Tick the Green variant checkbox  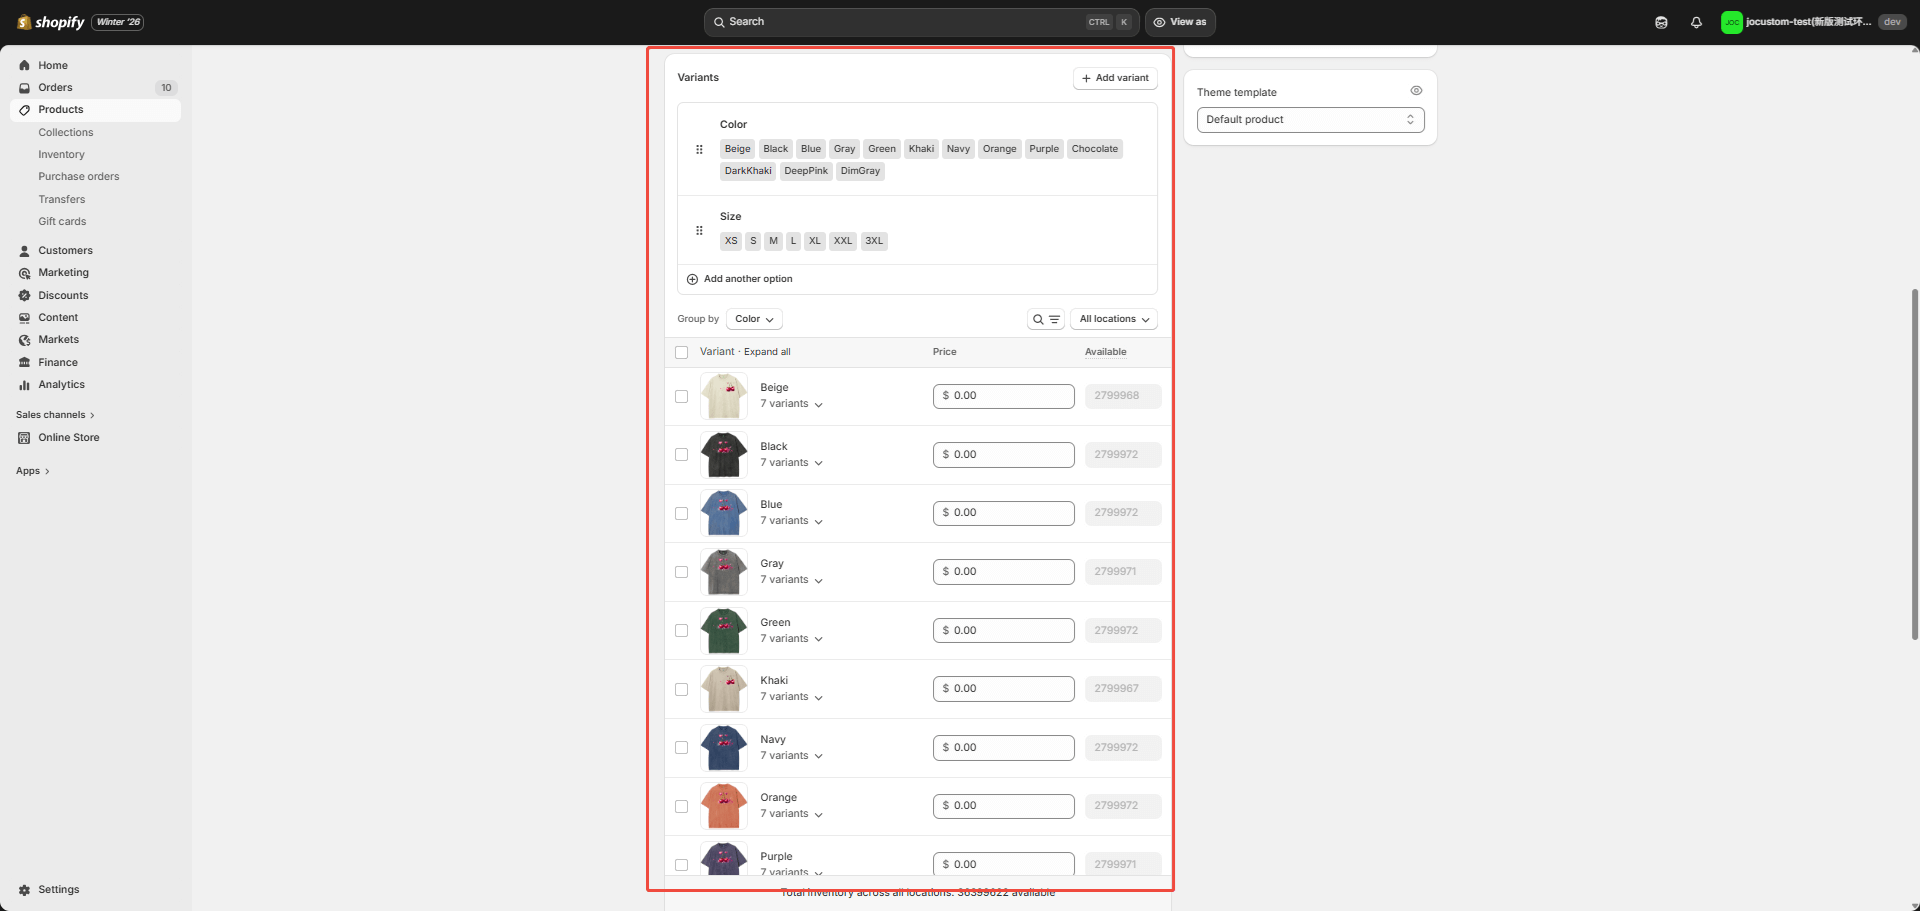[x=682, y=631]
